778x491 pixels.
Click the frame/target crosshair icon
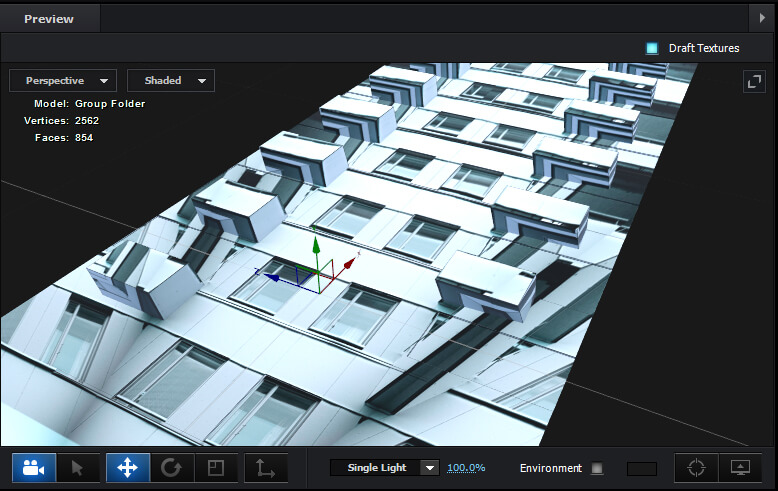tap(696, 468)
